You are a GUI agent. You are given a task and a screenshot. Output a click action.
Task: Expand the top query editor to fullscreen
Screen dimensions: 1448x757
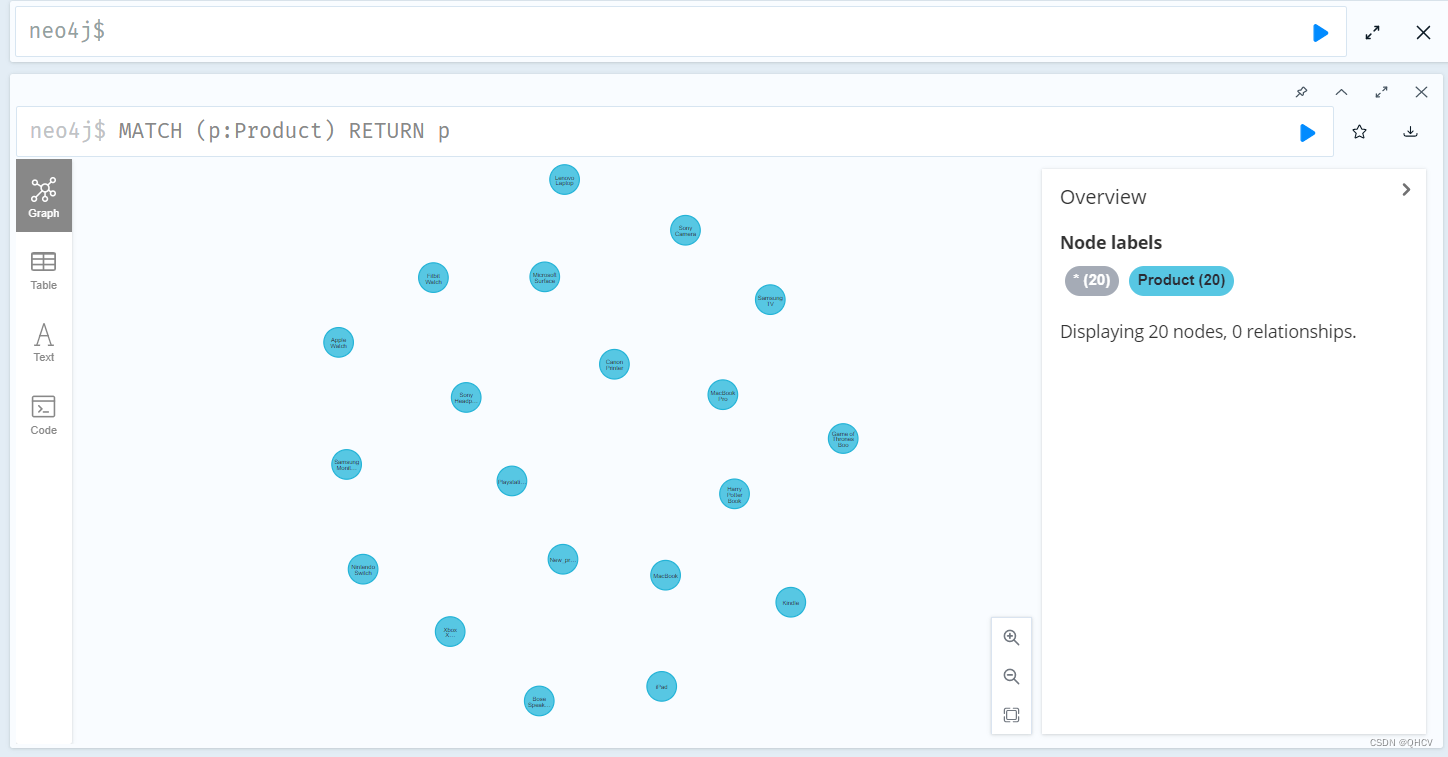click(1373, 33)
